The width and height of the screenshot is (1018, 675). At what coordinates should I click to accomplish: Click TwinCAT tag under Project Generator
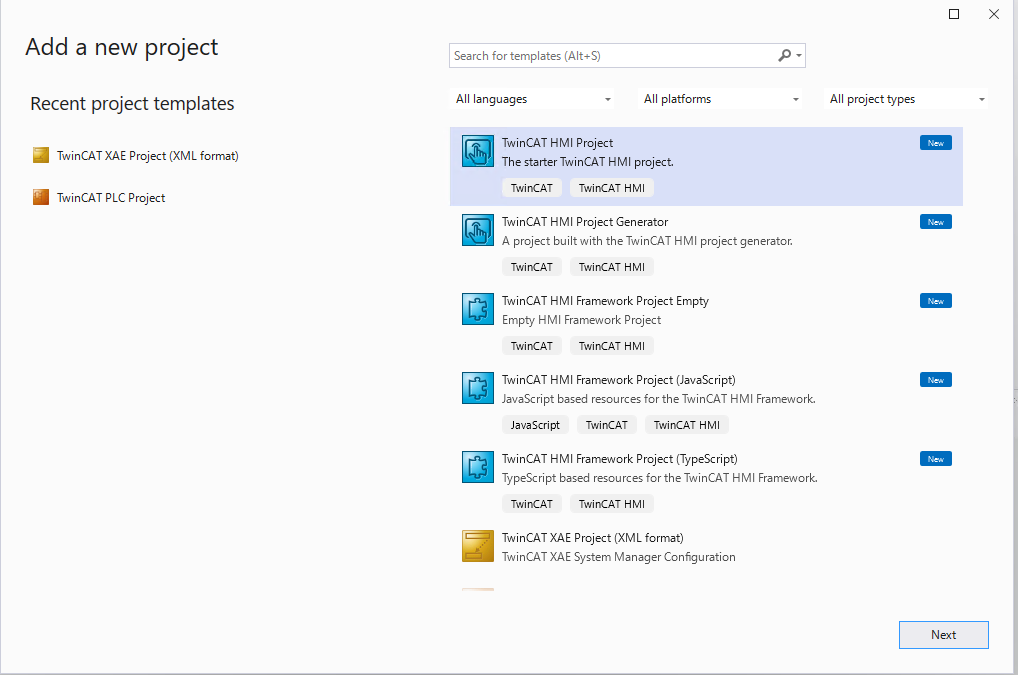[532, 267]
